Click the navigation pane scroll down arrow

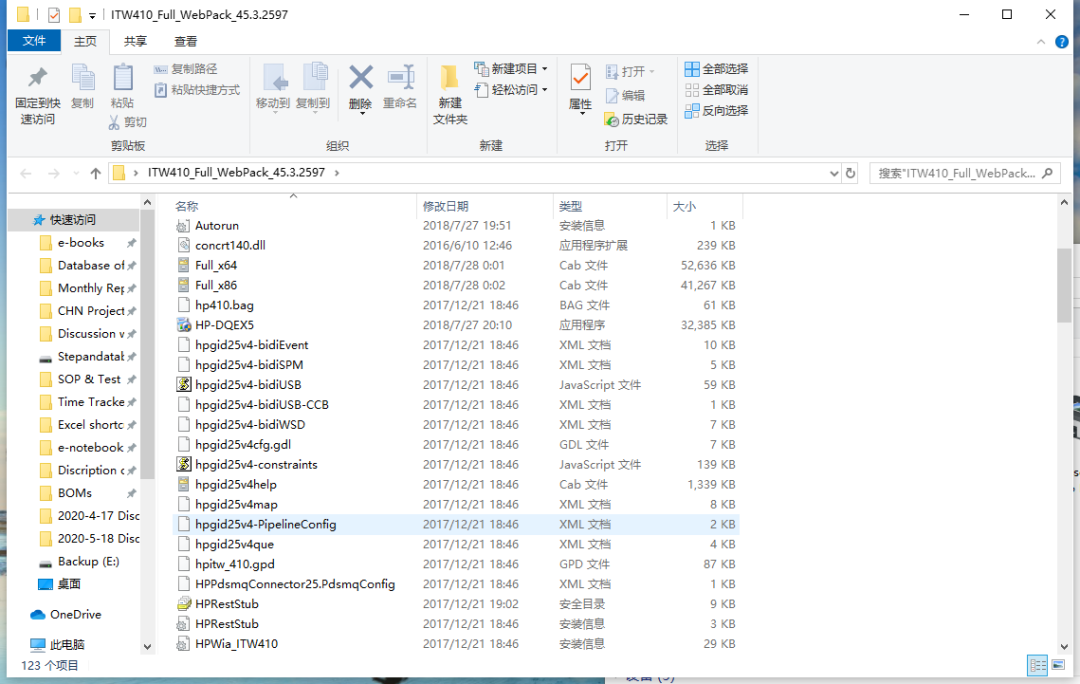[147, 647]
